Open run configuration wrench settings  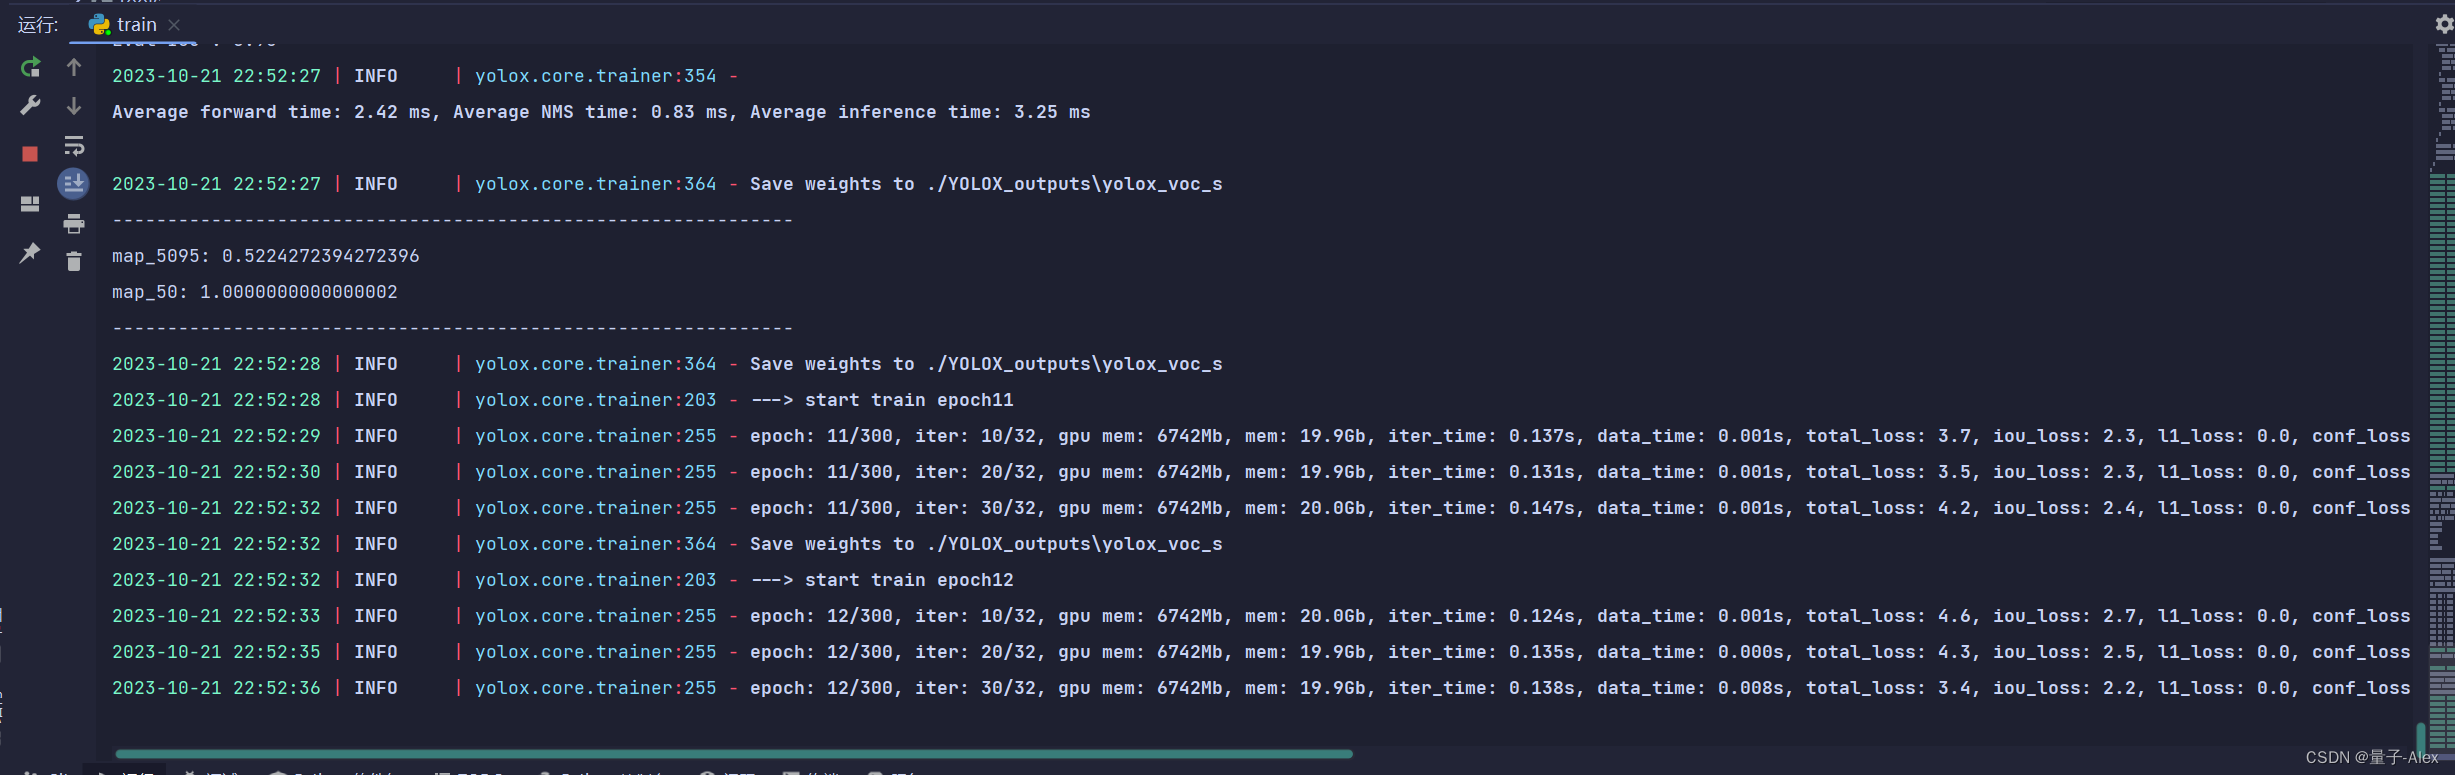pos(30,105)
